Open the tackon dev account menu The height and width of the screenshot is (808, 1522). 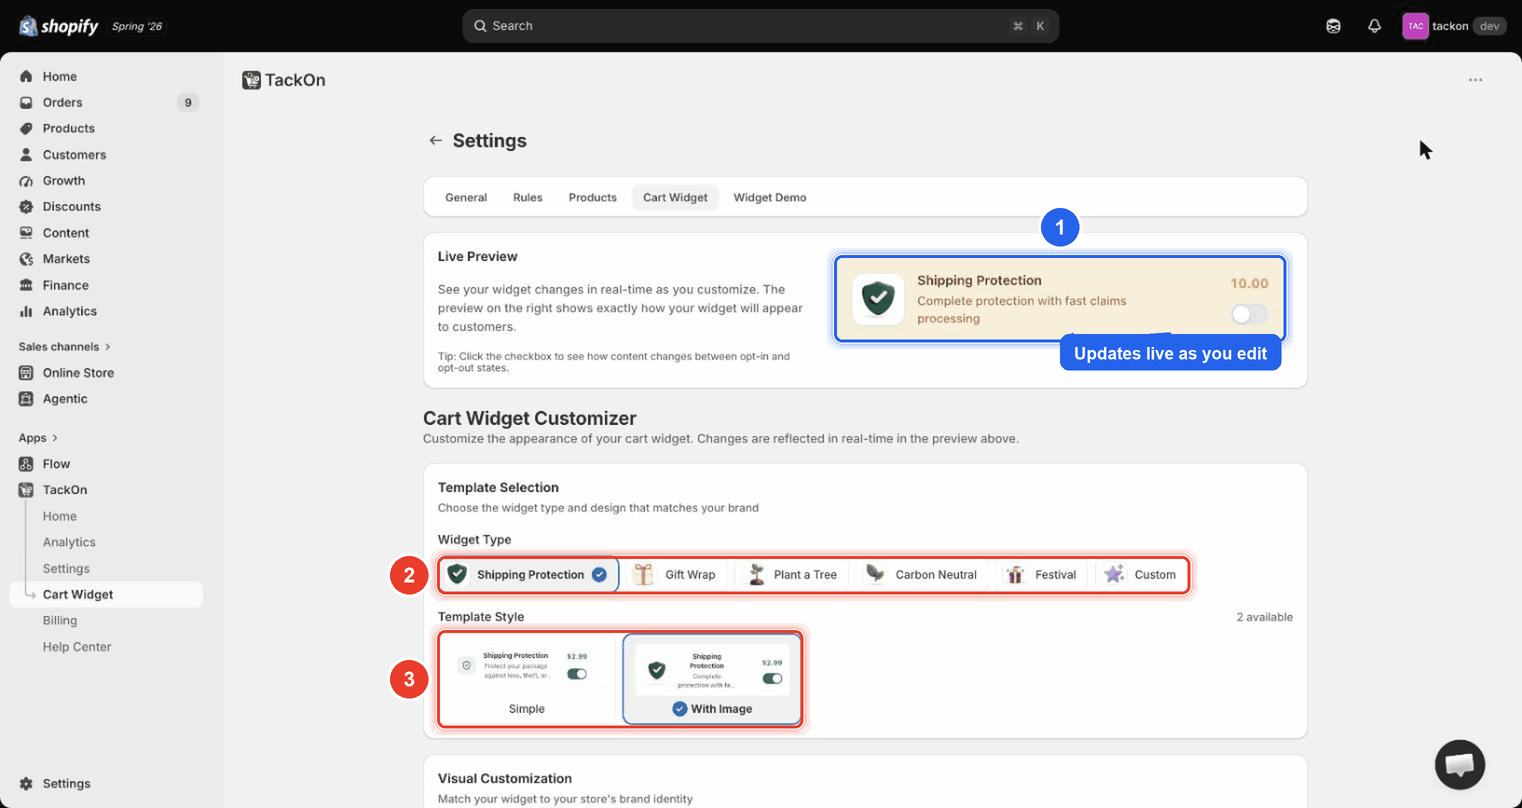[1455, 26]
